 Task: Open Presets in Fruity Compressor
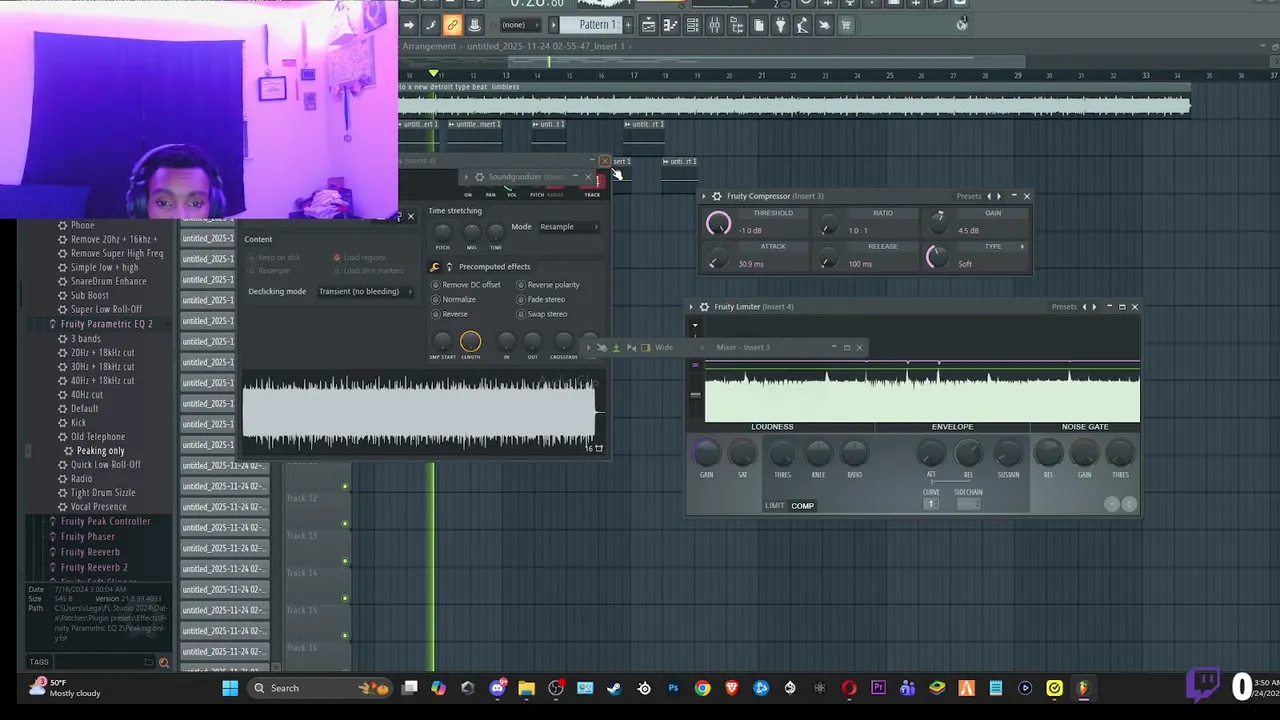[x=968, y=196]
